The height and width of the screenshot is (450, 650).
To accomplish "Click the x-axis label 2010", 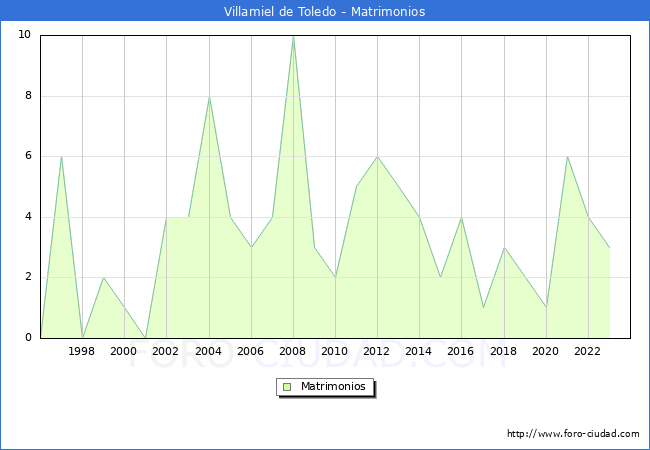I will click(335, 351).
